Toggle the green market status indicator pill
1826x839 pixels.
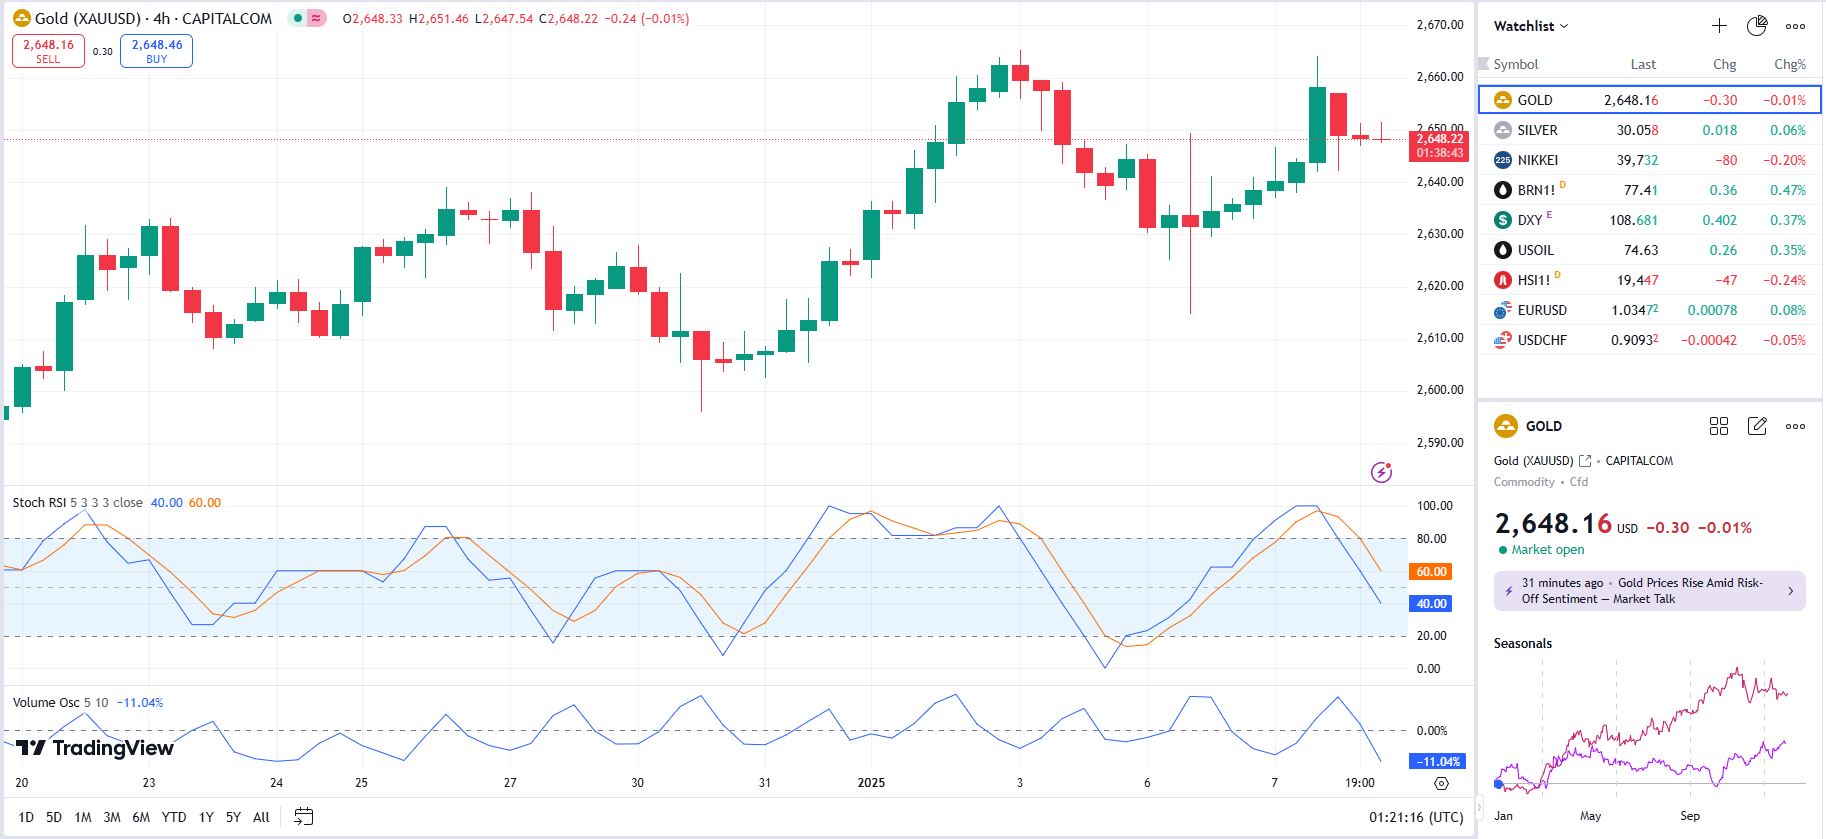coord(307,18)
